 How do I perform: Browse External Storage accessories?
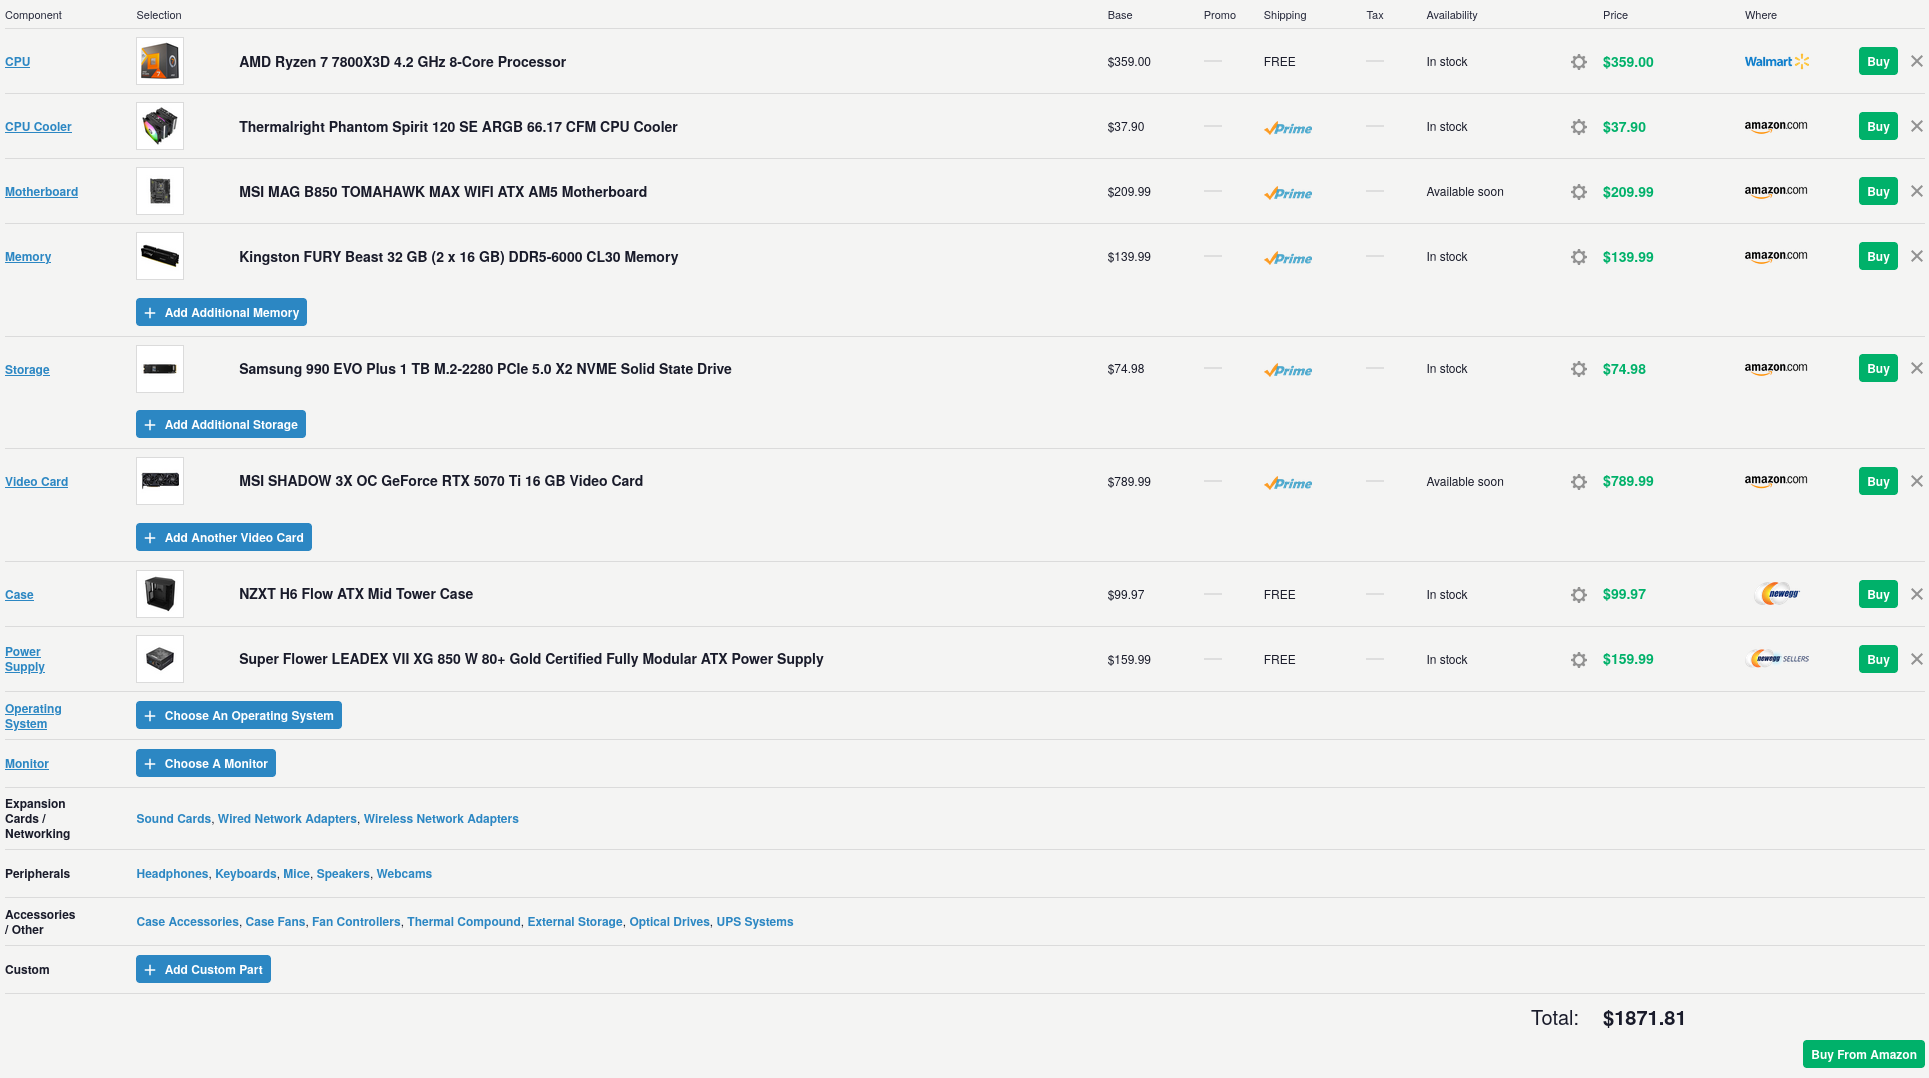point(575,922)
